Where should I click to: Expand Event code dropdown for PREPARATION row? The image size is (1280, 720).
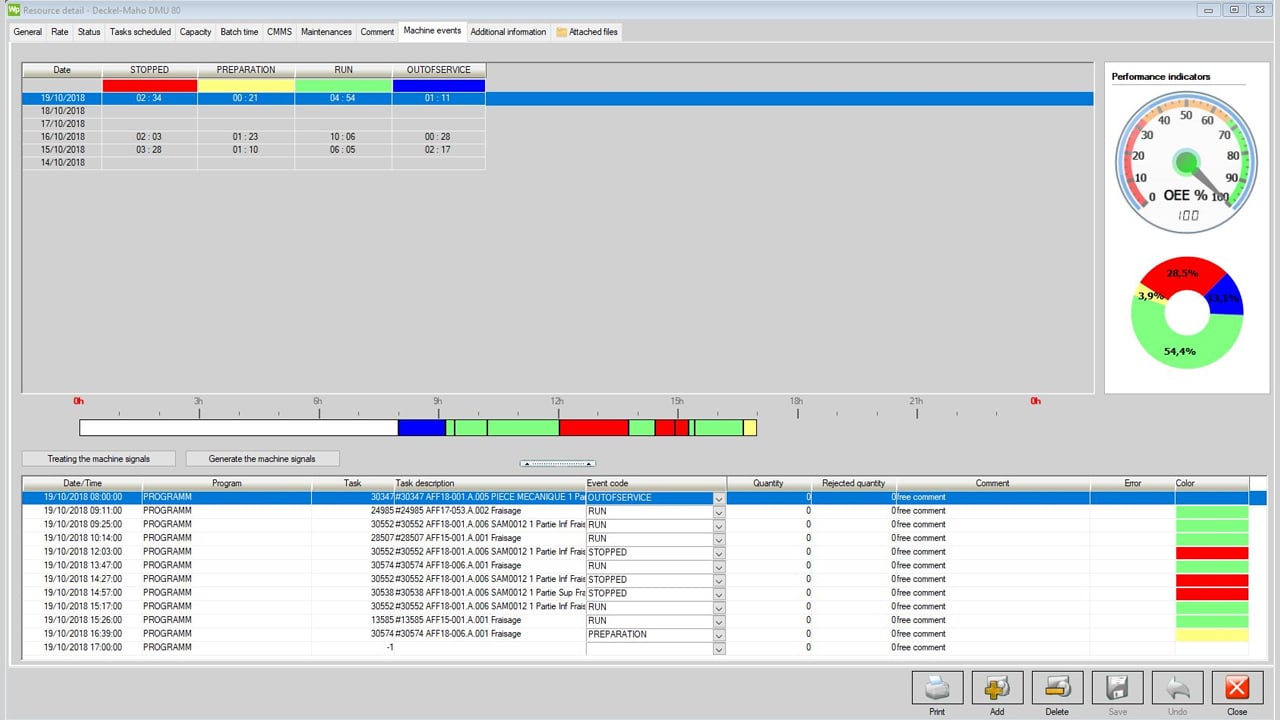click(718, 634)
